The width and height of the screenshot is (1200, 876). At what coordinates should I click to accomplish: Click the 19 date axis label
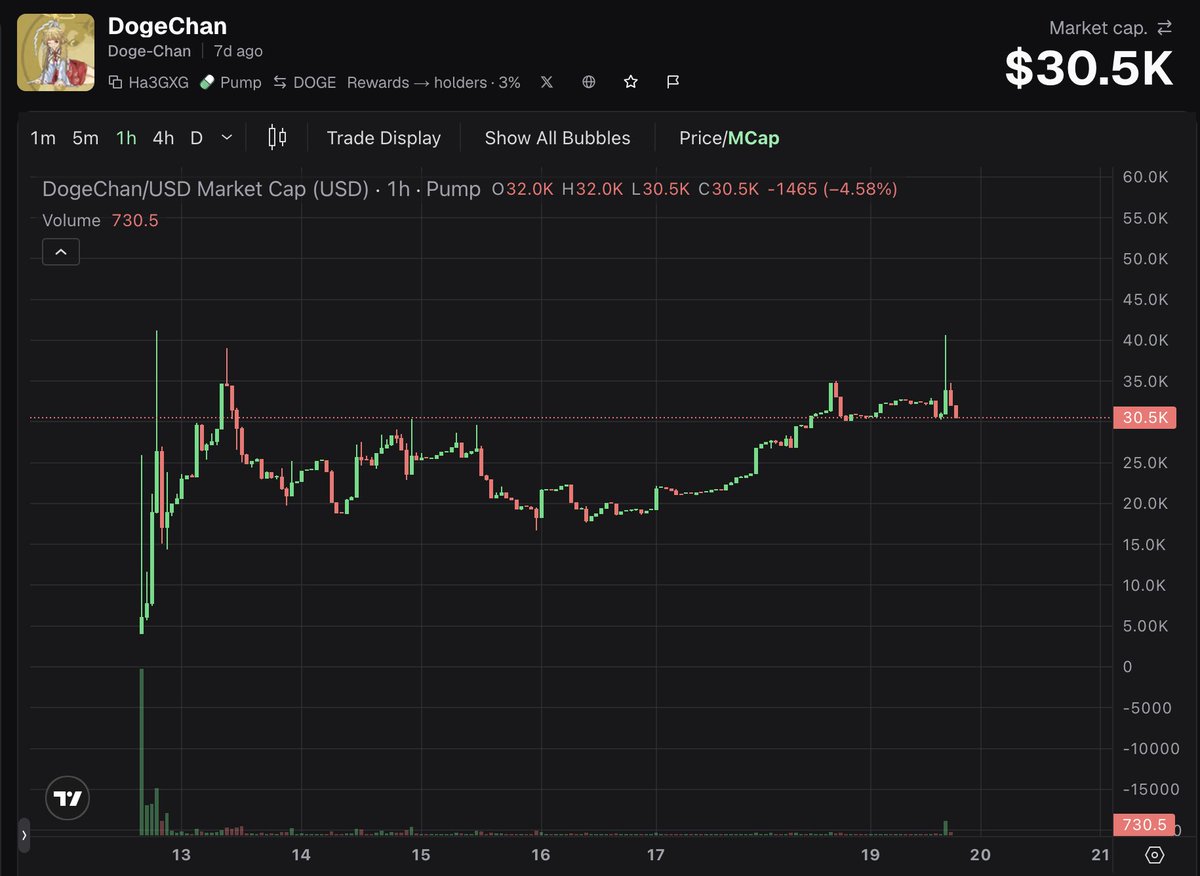pyautogui.click(x=869, y=855)
